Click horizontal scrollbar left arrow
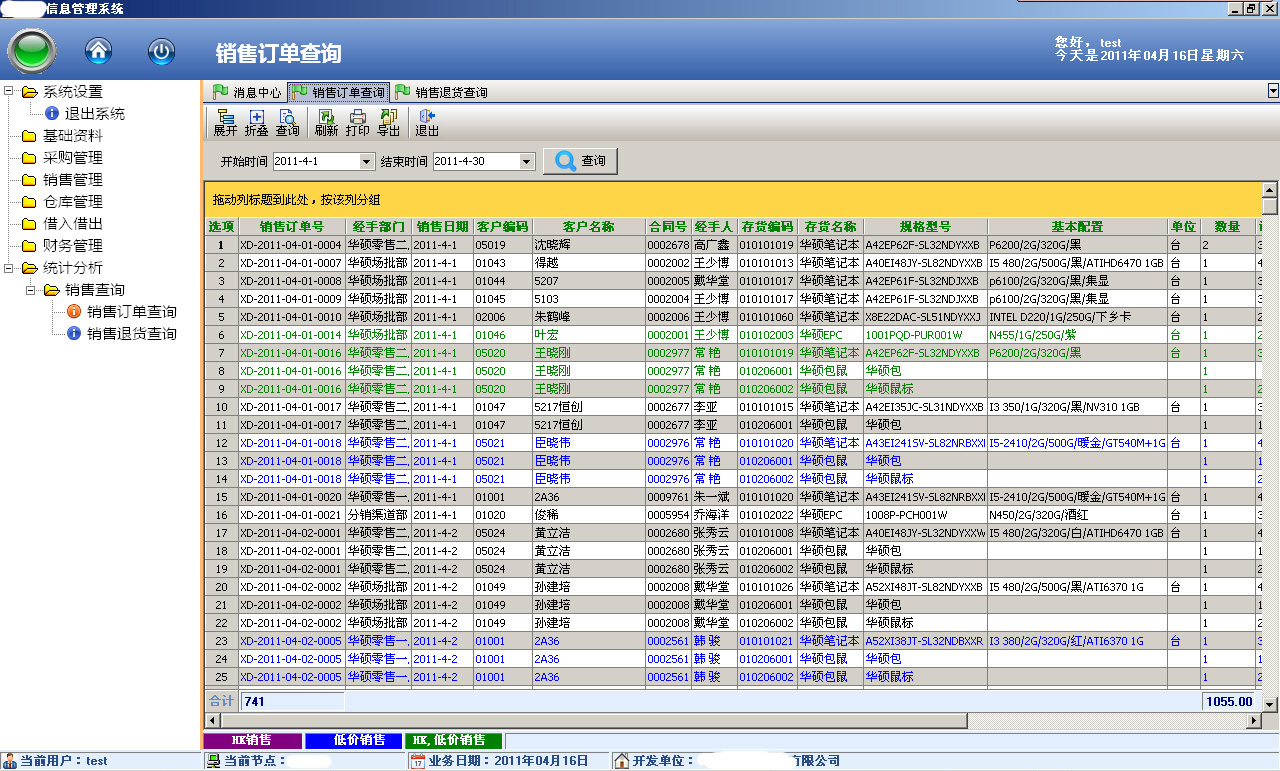This screenshot has width=1280, height=771. (x=210, y=720)
